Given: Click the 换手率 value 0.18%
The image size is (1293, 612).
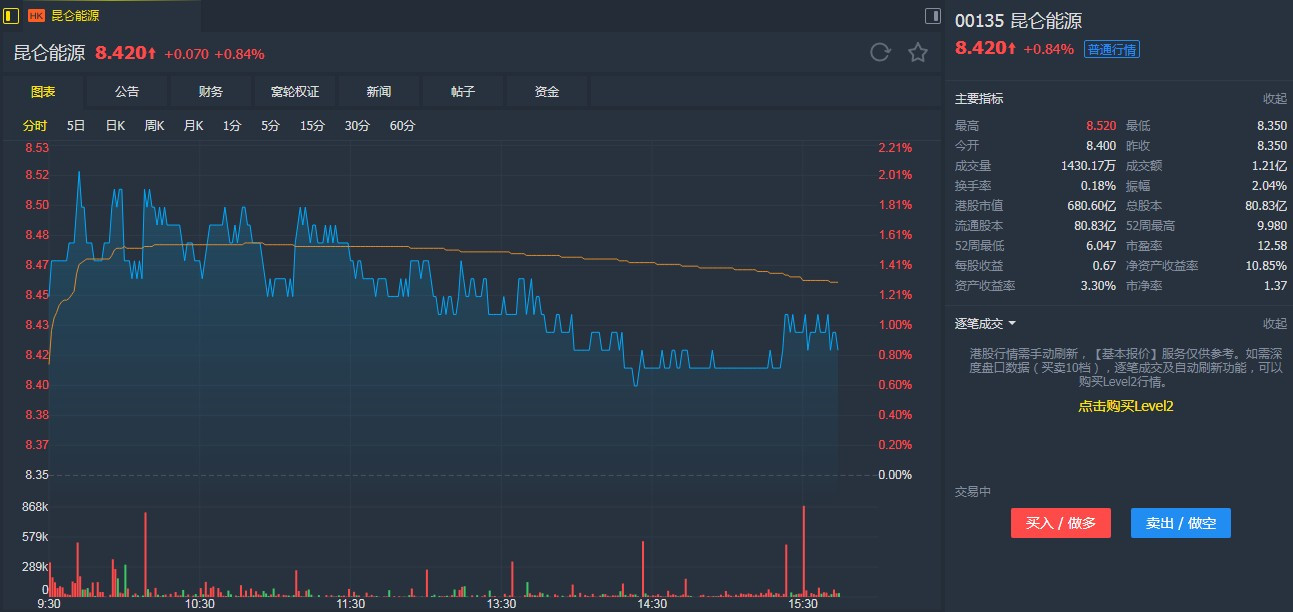Looking at the screenshot, I should [x=1099, y=185].
